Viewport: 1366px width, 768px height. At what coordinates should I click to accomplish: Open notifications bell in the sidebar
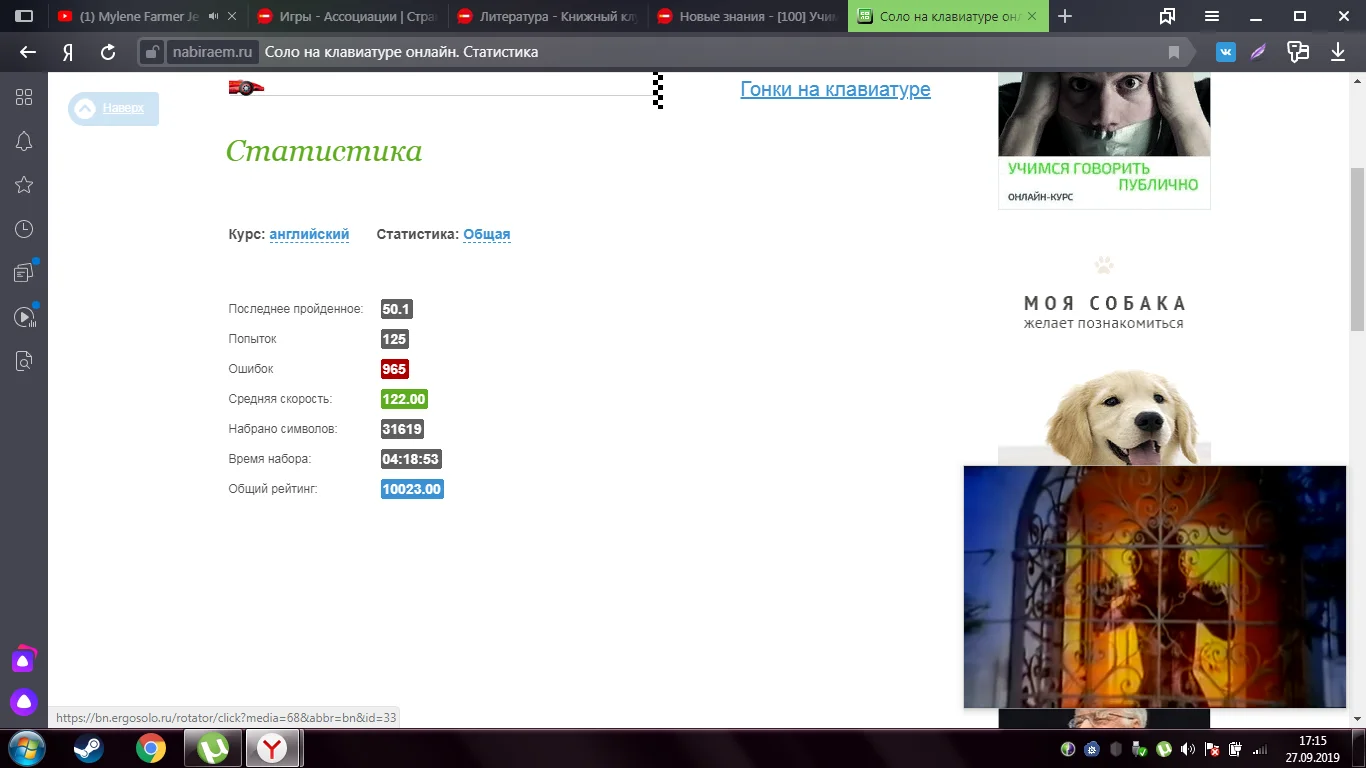(x=24, y=141)
